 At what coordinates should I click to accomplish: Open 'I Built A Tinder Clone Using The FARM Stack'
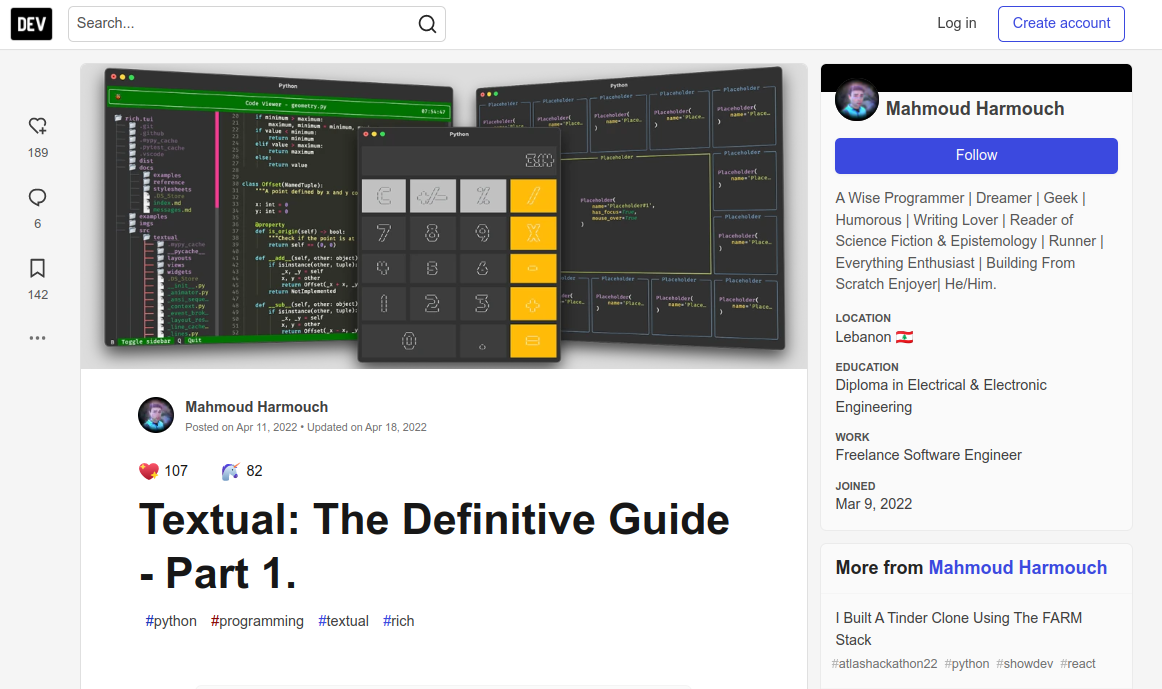958,629
